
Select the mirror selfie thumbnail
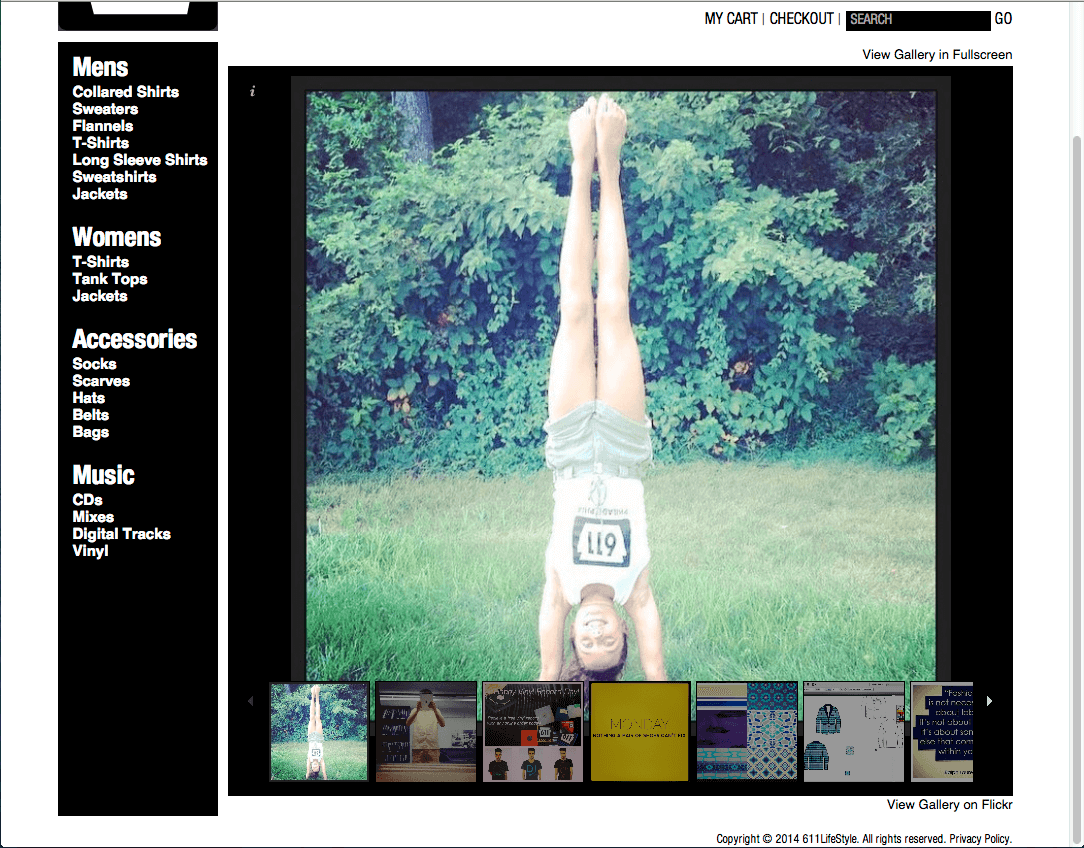[x=426, y=731]
